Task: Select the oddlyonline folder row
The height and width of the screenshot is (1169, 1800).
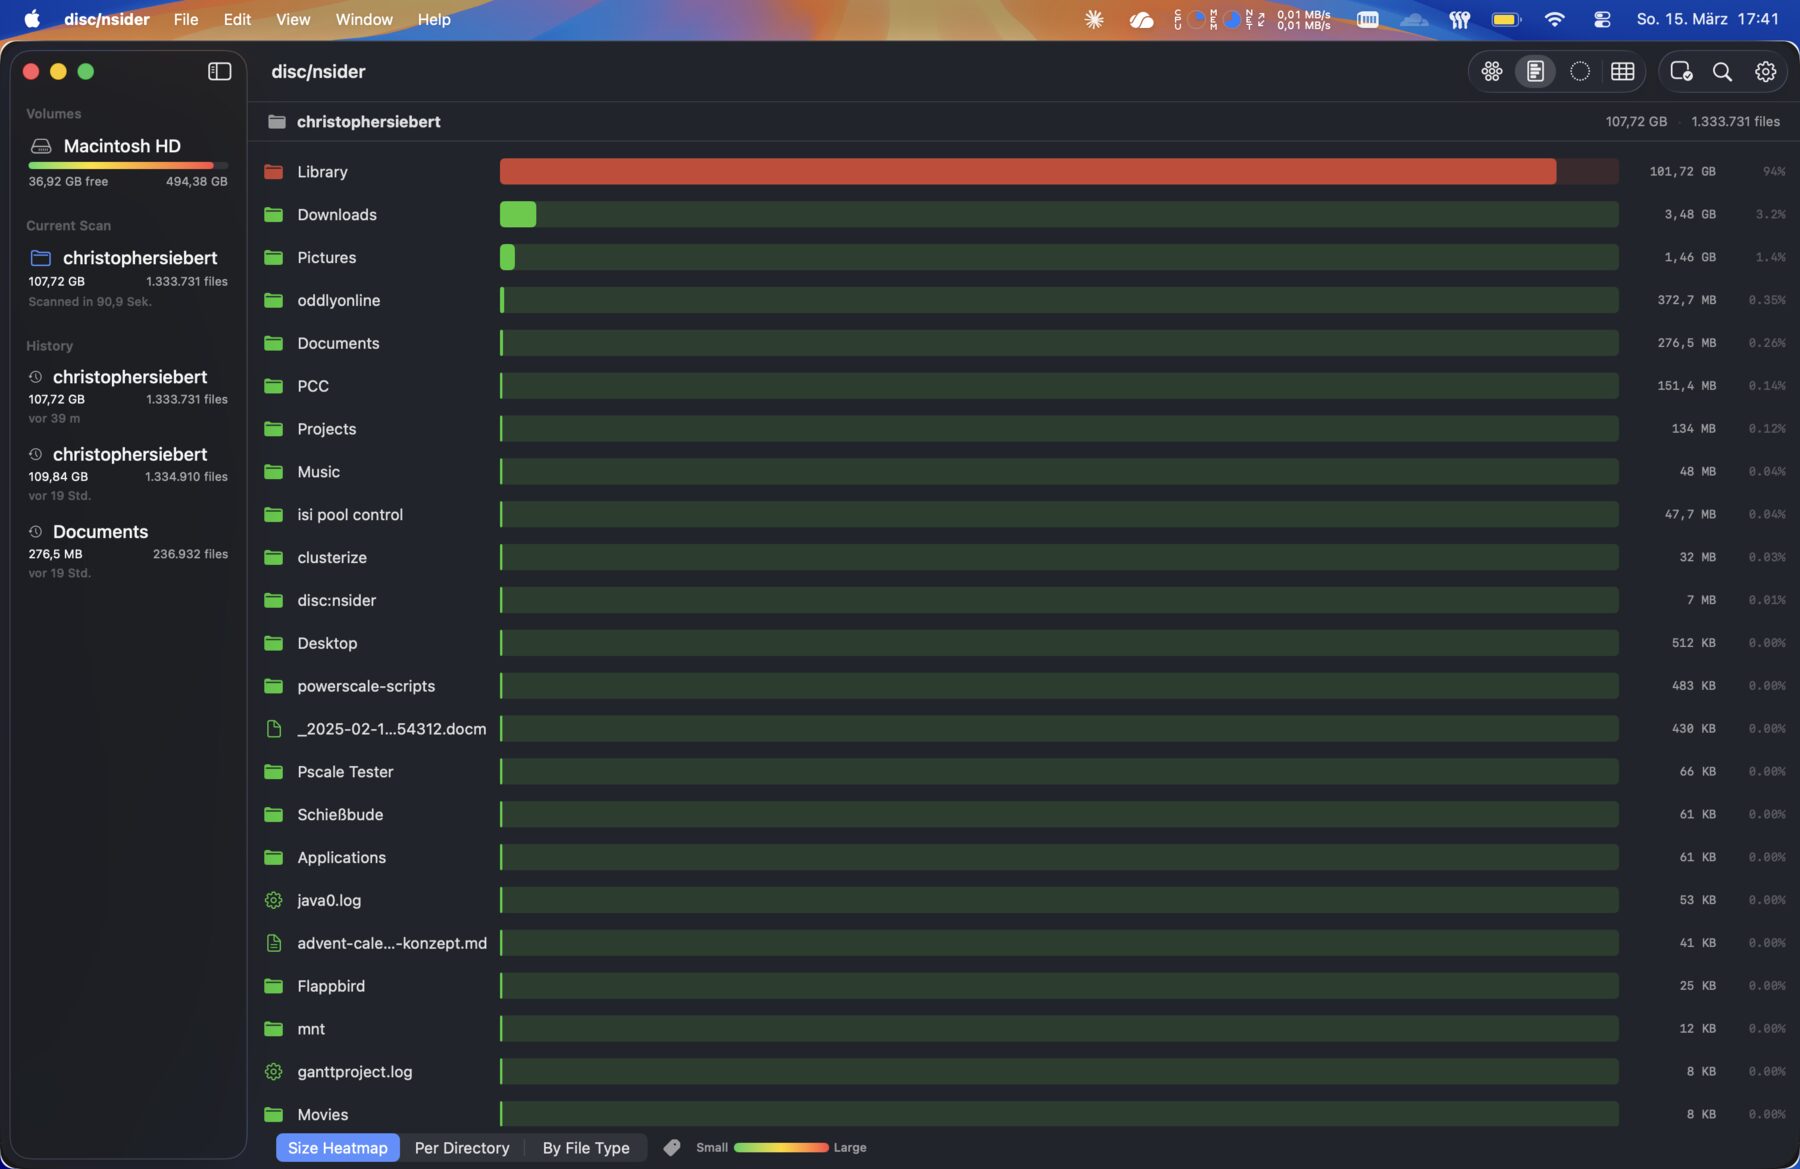Action: pos(1024,301)
